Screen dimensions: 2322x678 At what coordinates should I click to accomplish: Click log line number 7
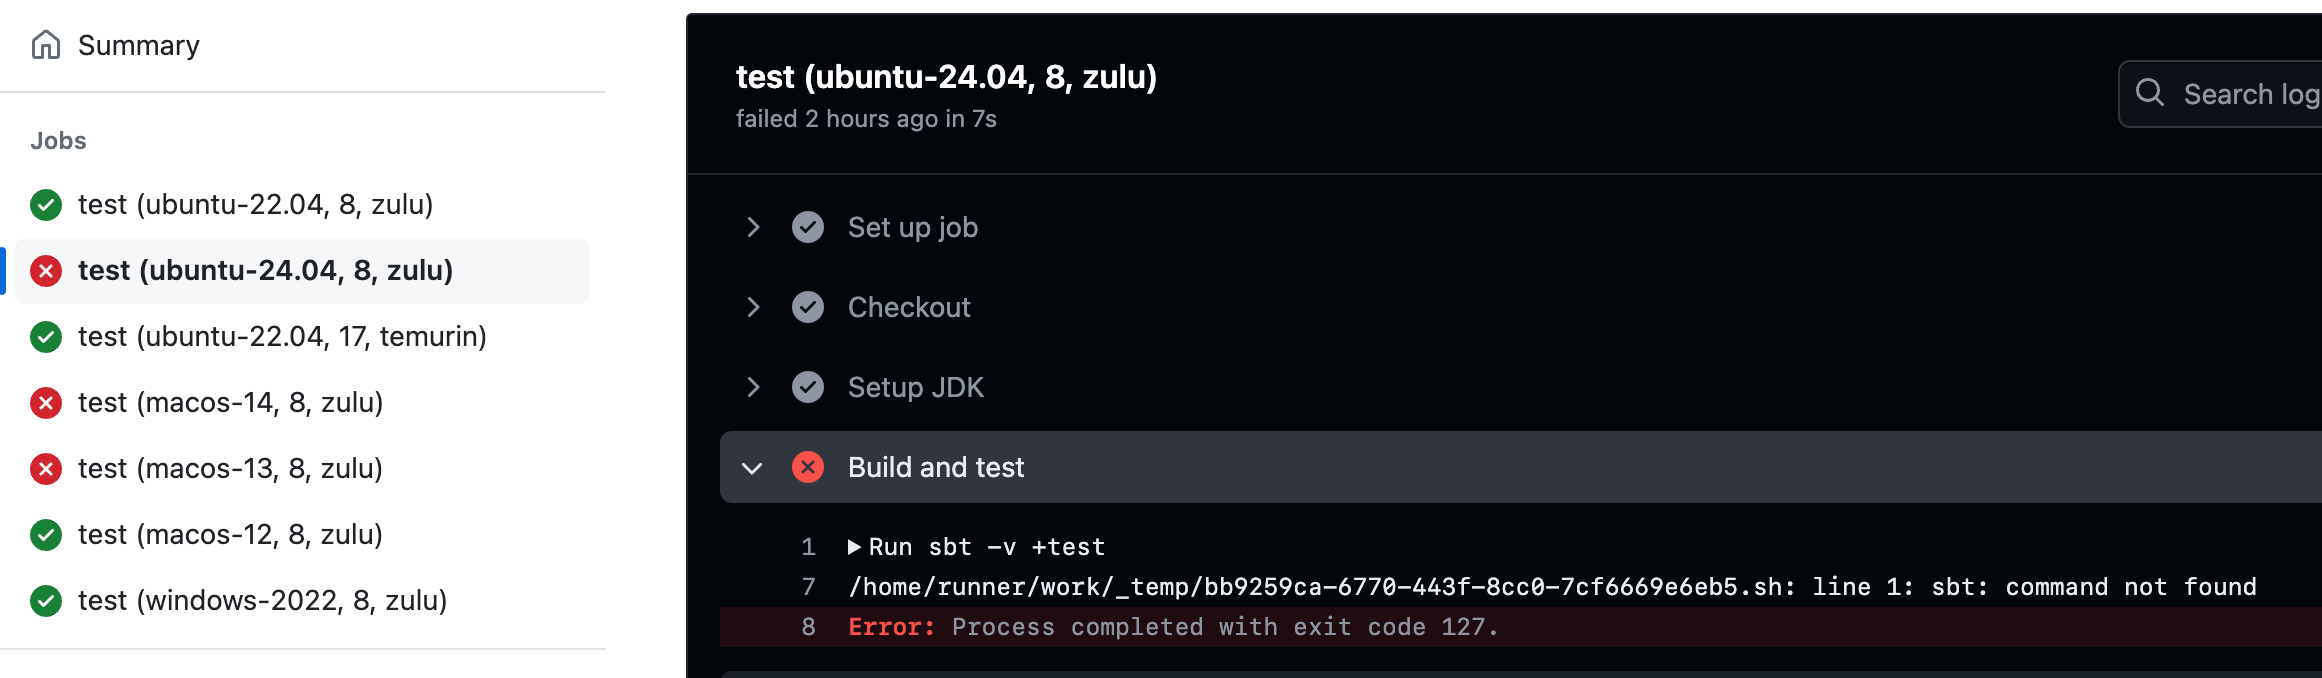[808, 587]
